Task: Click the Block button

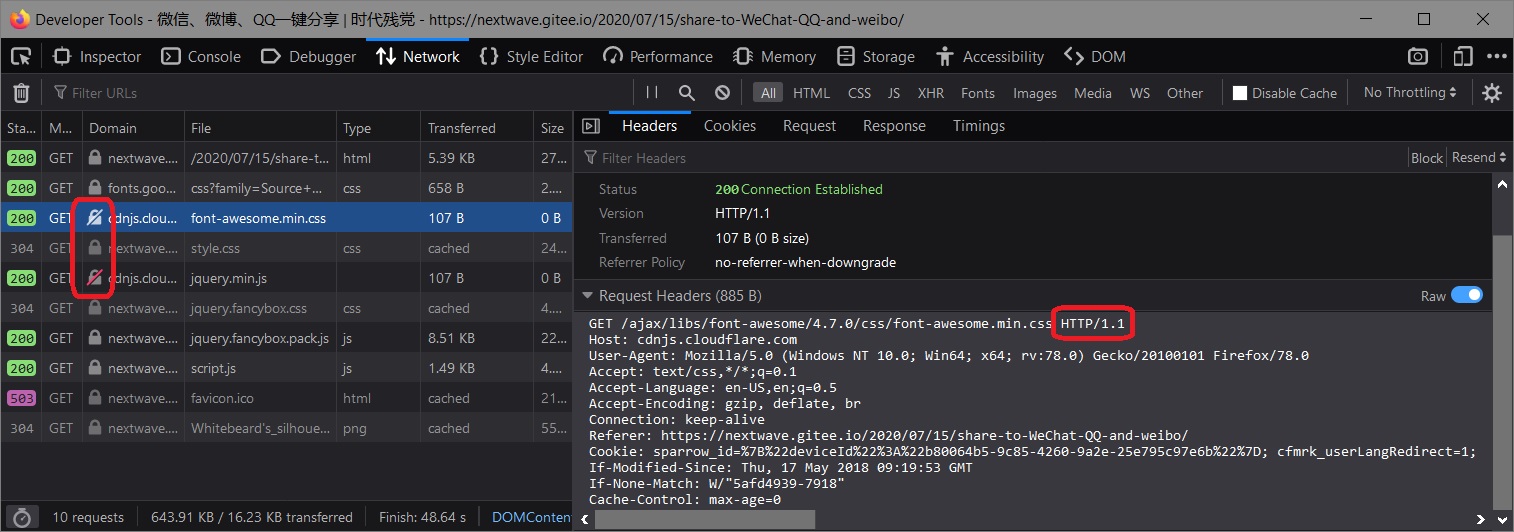Action: (x=1427, y=158)
